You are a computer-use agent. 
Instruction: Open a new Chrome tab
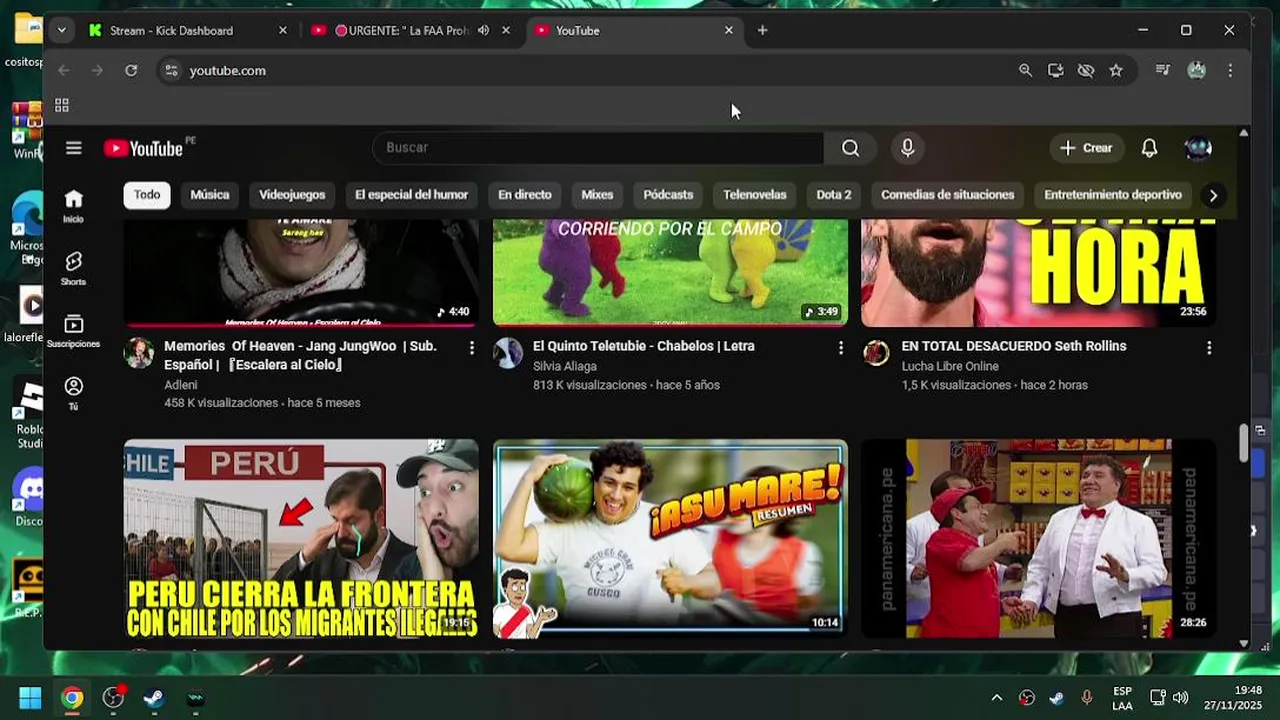[x=762, y=30]
